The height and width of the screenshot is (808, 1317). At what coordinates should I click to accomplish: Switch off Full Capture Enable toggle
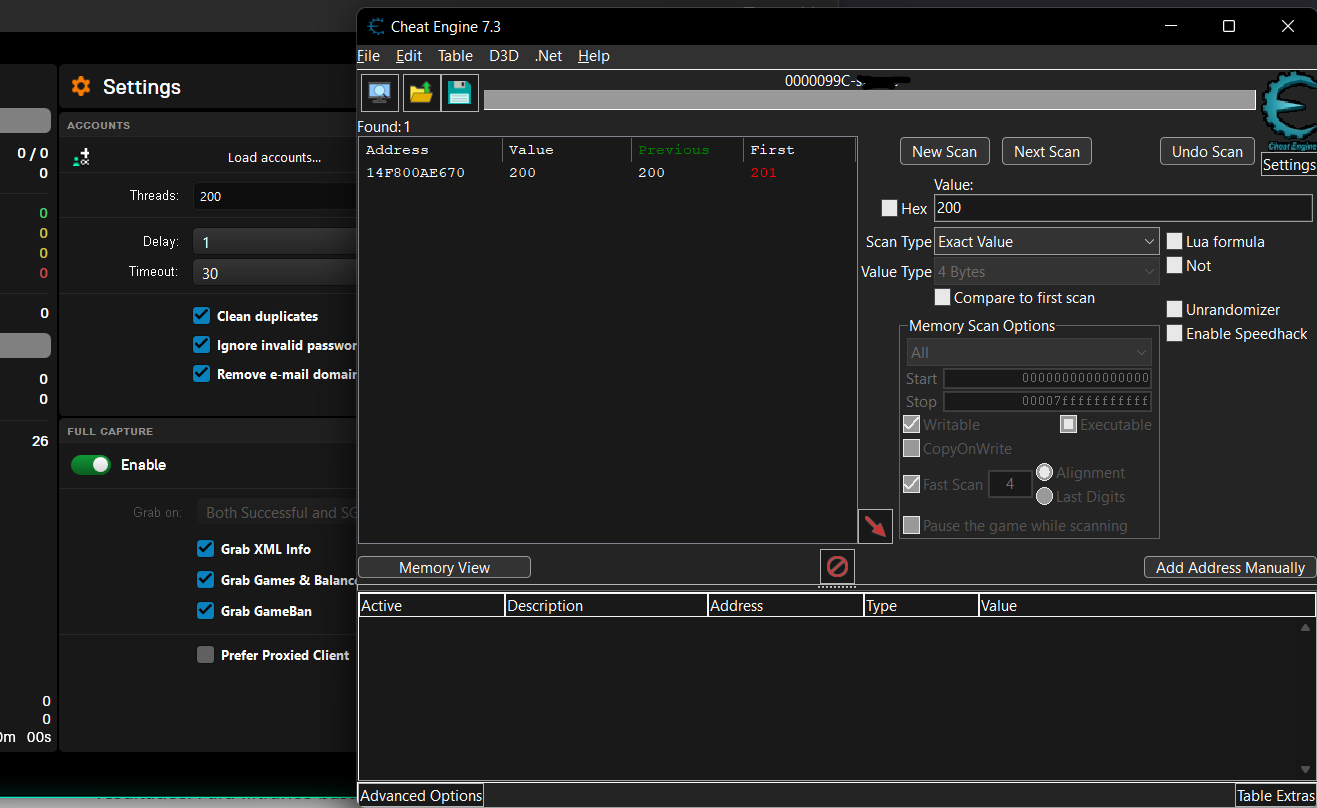point(91,465)
